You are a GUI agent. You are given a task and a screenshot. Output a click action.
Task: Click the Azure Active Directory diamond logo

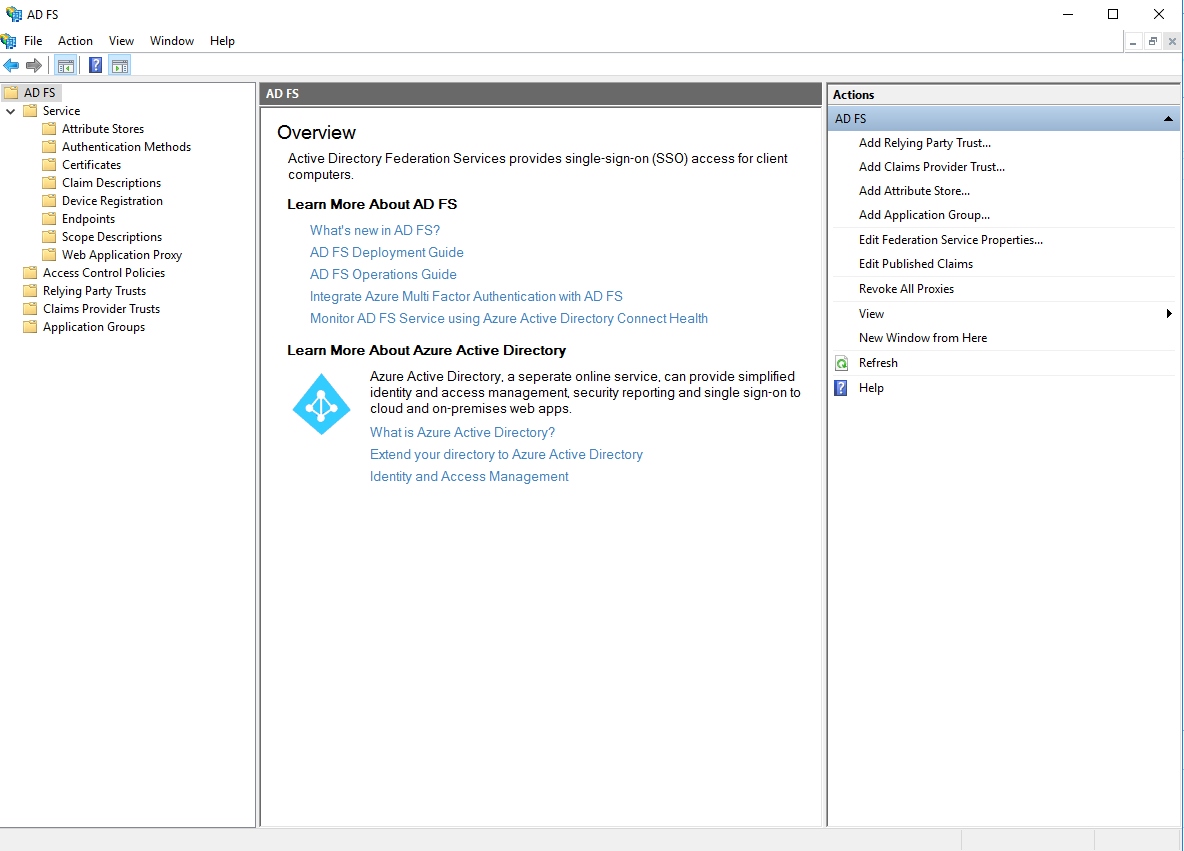321,404
